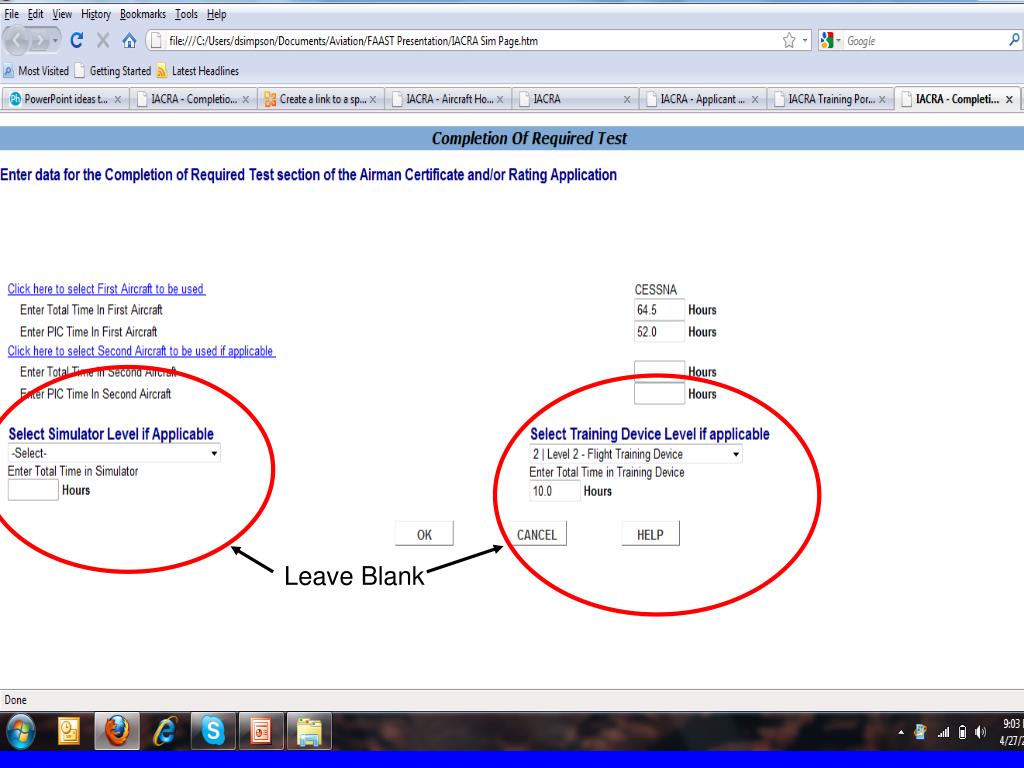
Task: Click the Total Time in Training Device field
Action: [554, 491]
